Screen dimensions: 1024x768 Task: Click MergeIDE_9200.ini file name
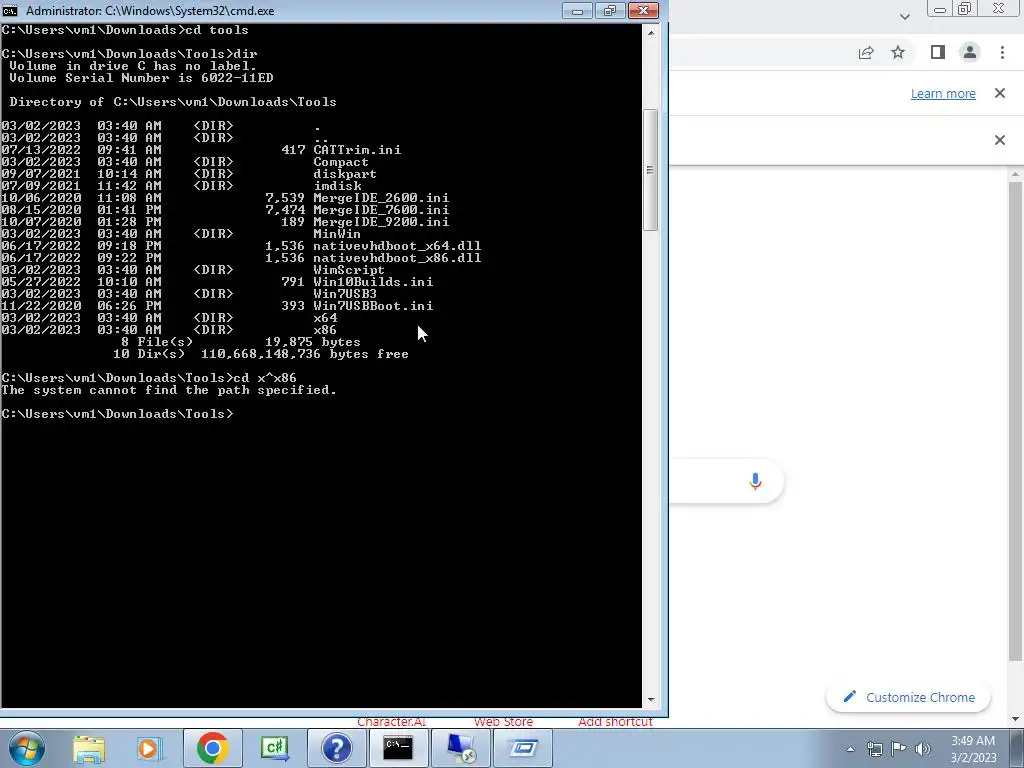[x=381, y=222]
